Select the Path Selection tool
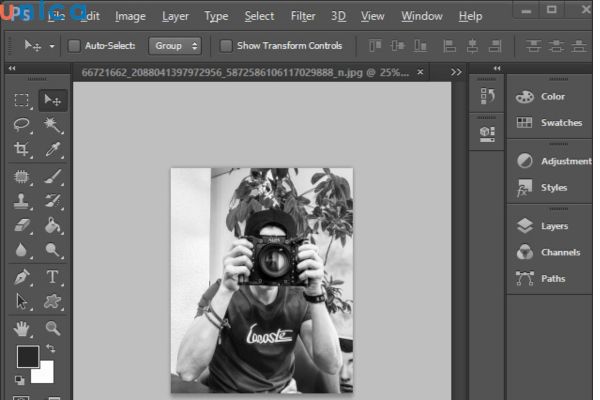 click(x=21, y=301)
